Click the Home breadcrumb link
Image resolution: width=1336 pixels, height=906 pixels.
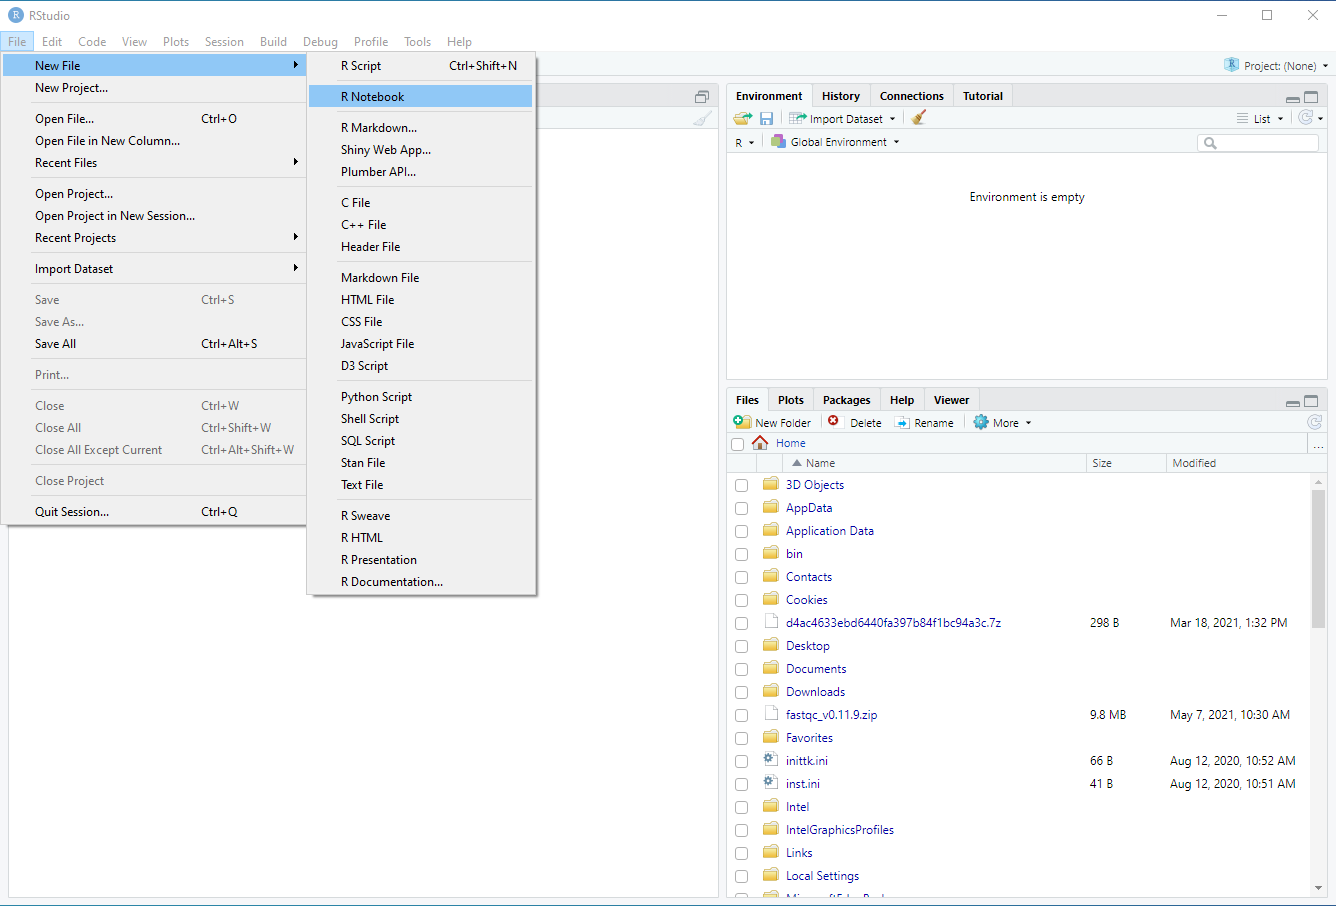coord(790,443)
